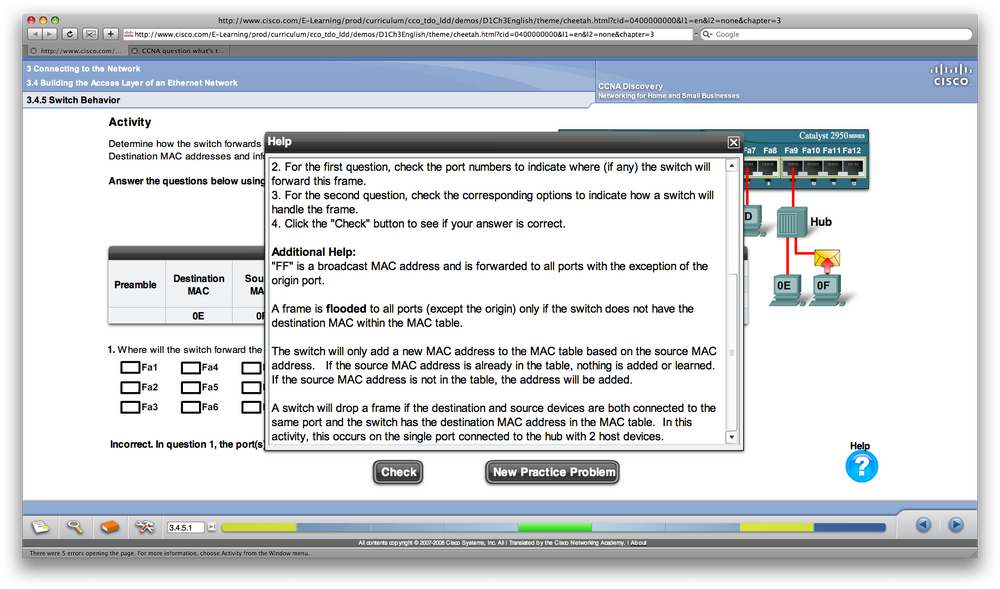The image size is (1000, 589).
Task: Click the Google search field
Action: (x=835, y=34)
